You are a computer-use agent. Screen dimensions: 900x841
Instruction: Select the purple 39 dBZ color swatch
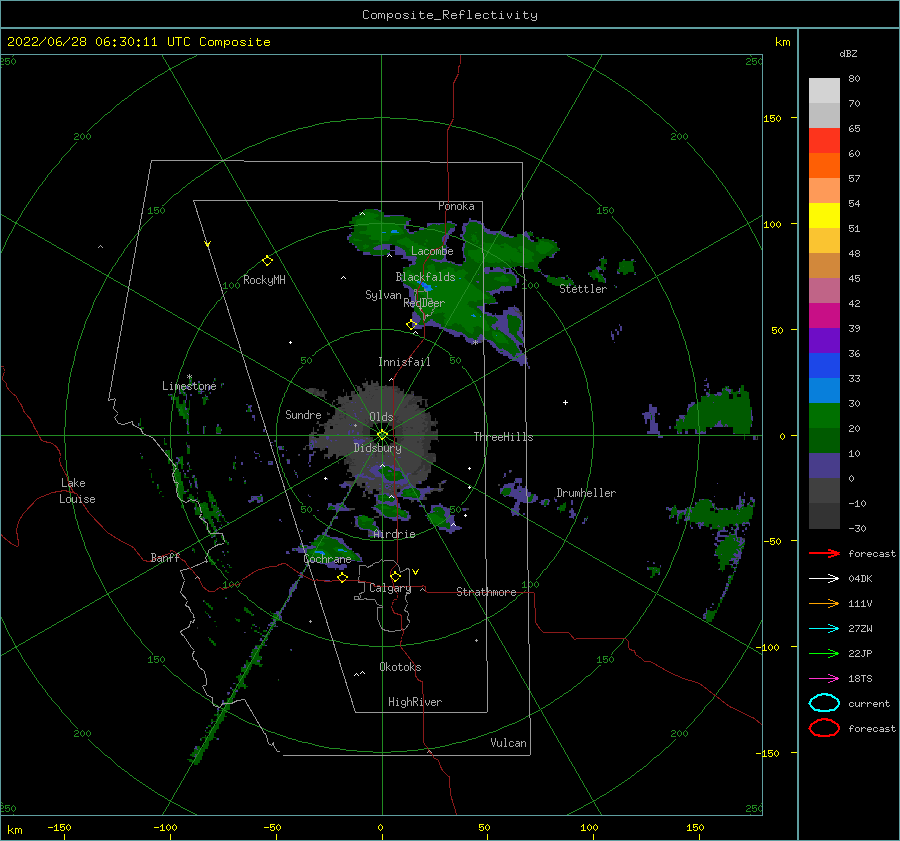point(824,340)
